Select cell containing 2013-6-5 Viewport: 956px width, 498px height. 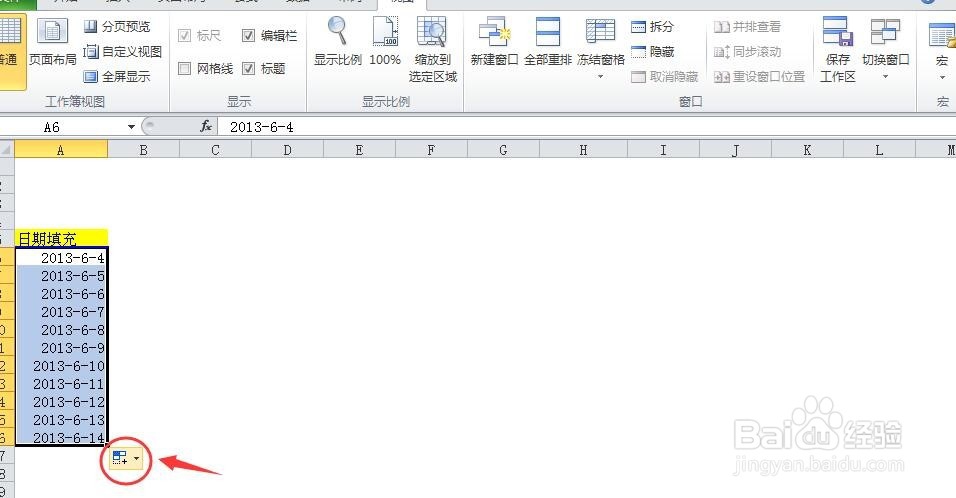[x=61, y=276]
